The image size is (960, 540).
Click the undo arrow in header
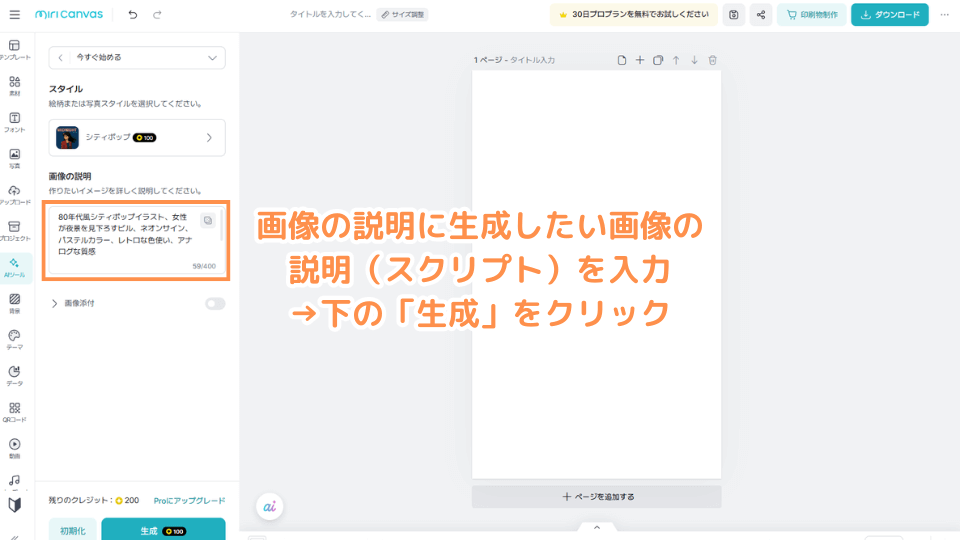[x=133, y=15]
